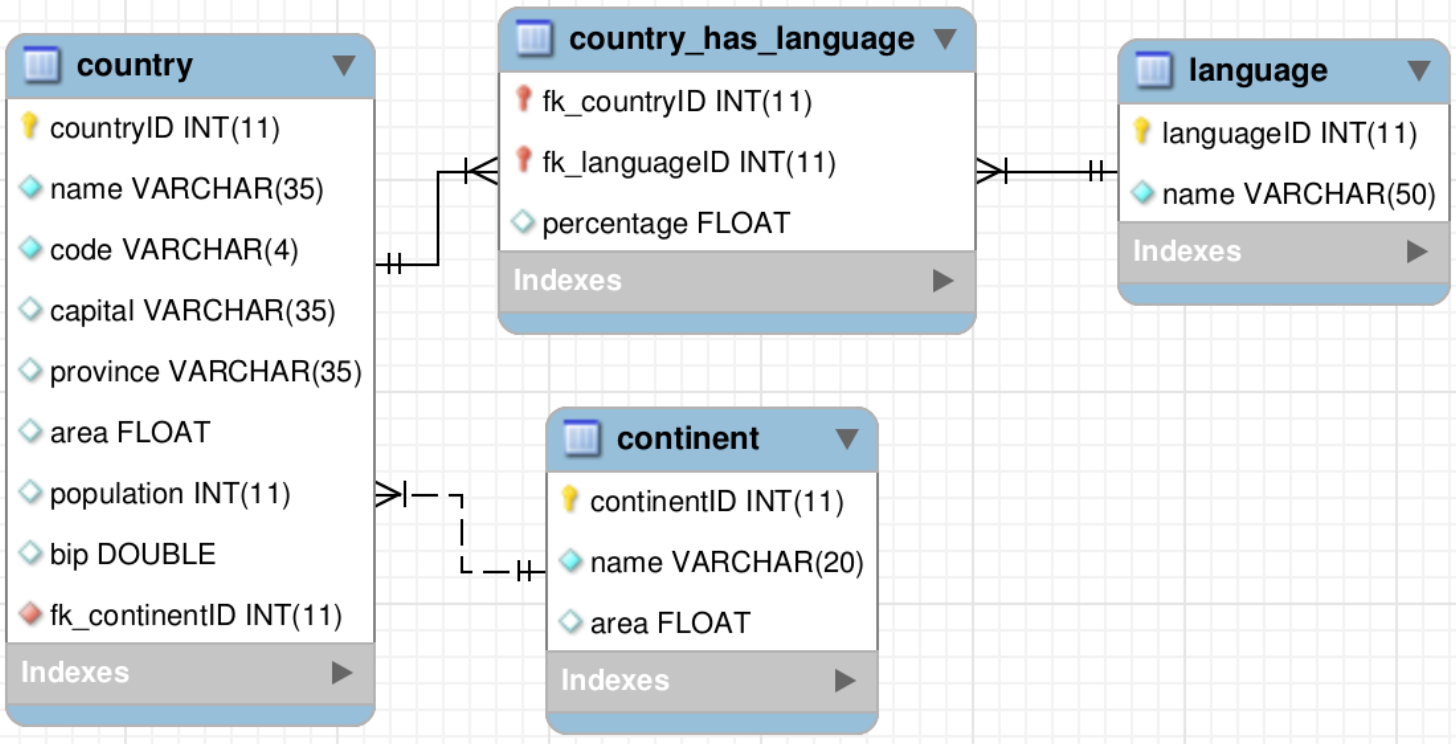
Task: Select the percentage FLOAT column
Action: point(665,223)
